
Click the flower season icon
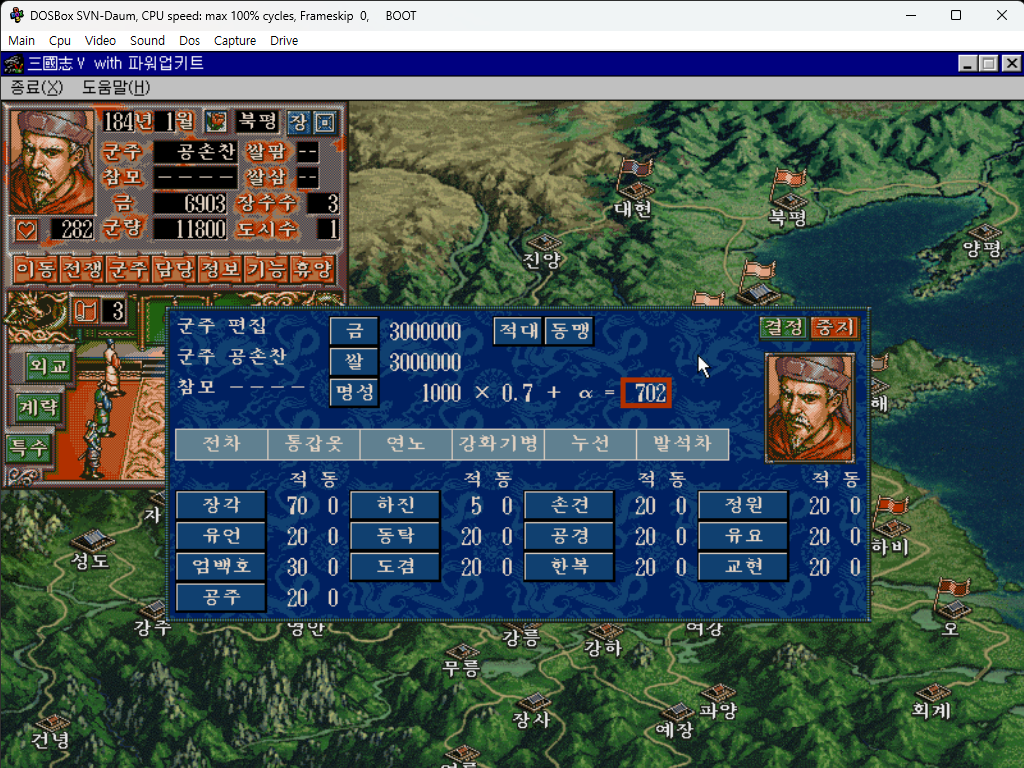coord(216,122)
